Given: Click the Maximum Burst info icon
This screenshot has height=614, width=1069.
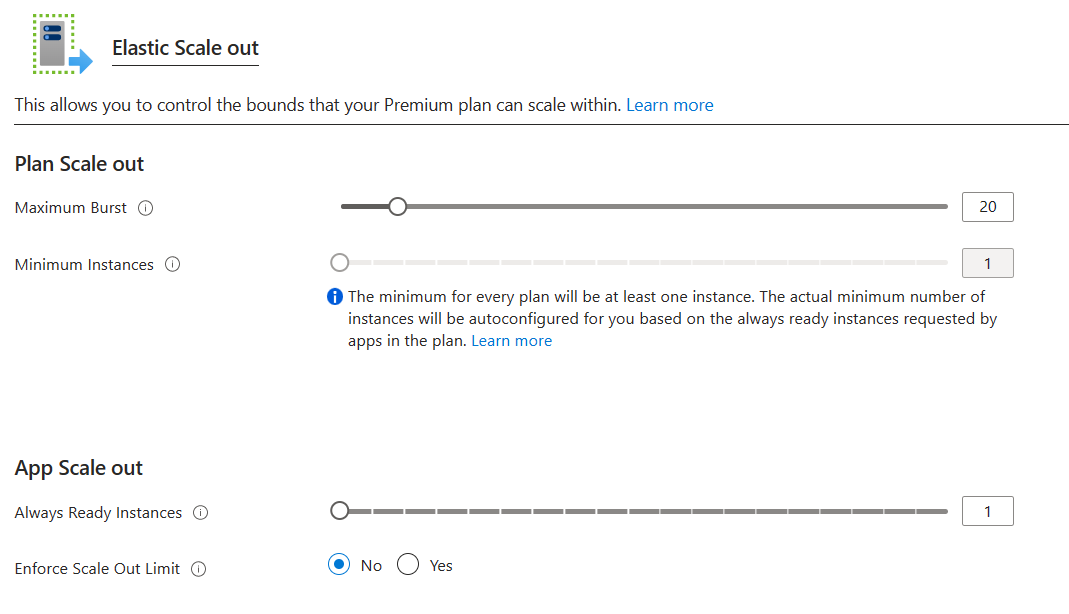Looking at the screenshot, I should point(145,208).
